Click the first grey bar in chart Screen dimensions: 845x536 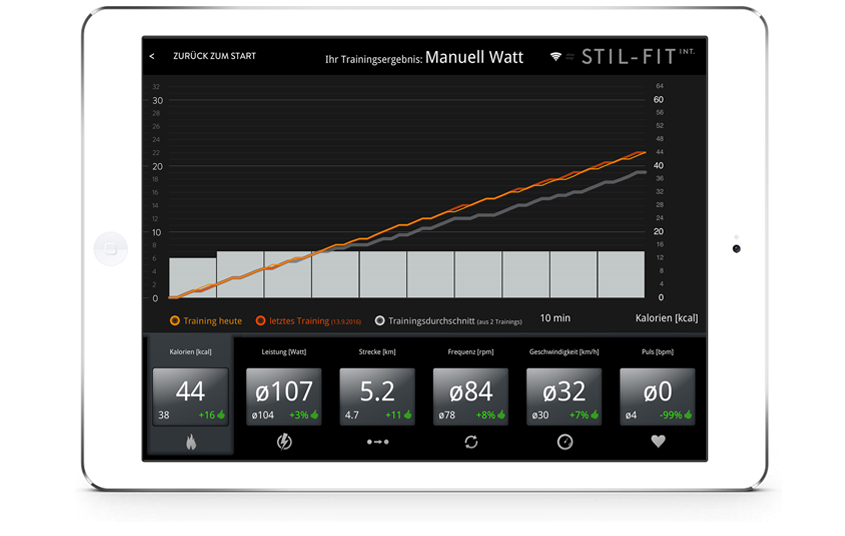tap(192, 277)
